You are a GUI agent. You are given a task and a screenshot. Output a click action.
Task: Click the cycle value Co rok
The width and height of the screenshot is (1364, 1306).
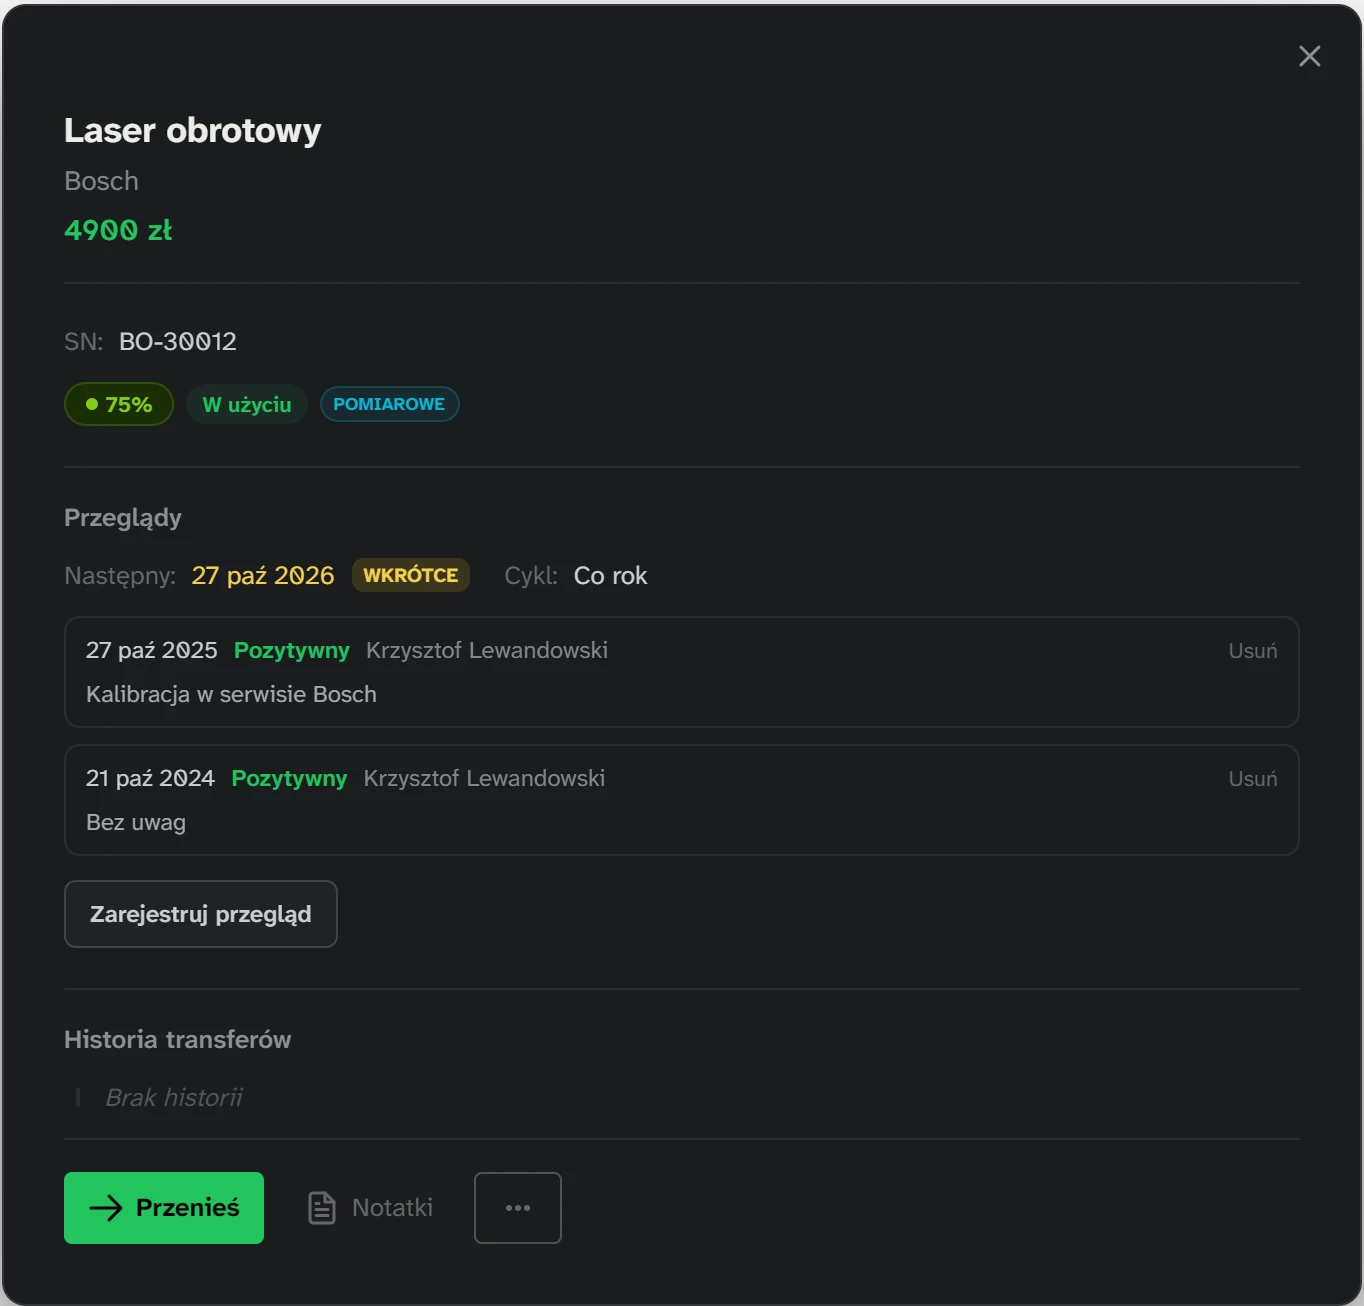coord(611,576)
